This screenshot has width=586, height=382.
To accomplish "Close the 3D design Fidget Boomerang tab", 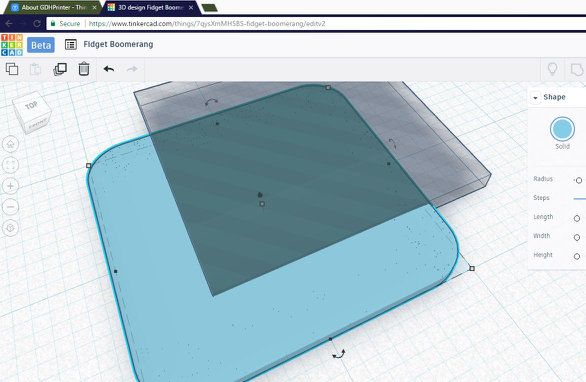I will point(191,7).
